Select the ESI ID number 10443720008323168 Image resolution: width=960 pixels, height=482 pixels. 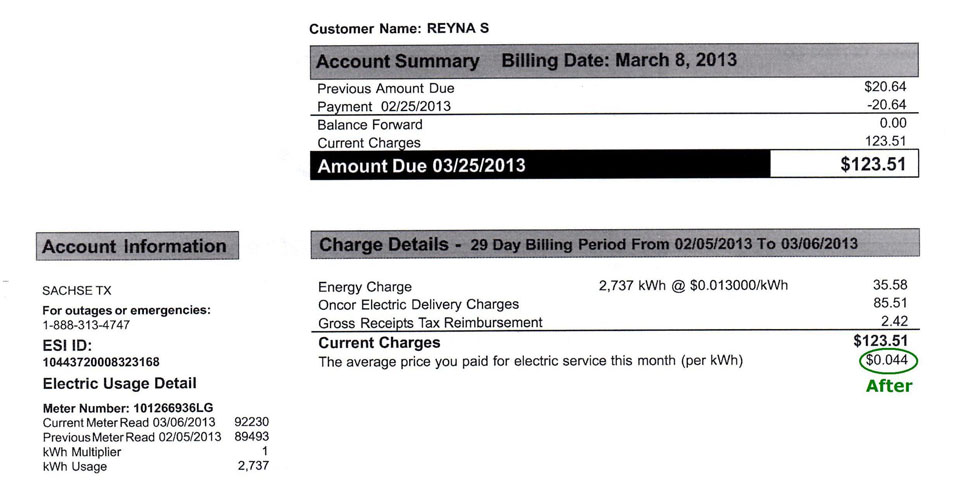click(101, 361)
